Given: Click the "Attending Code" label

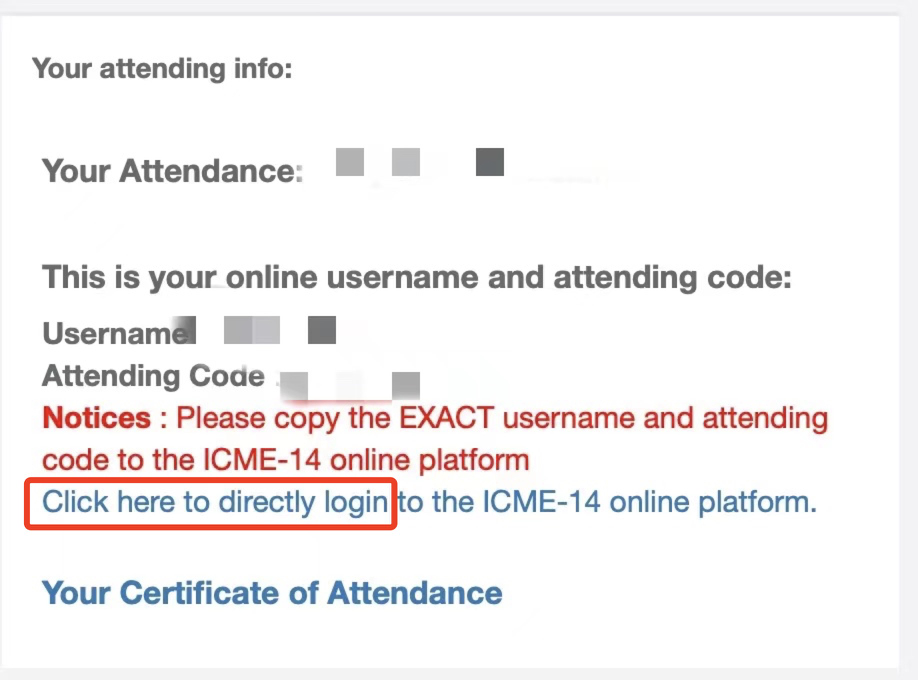Looking at the screenshot, I should (x=153, y=376).
